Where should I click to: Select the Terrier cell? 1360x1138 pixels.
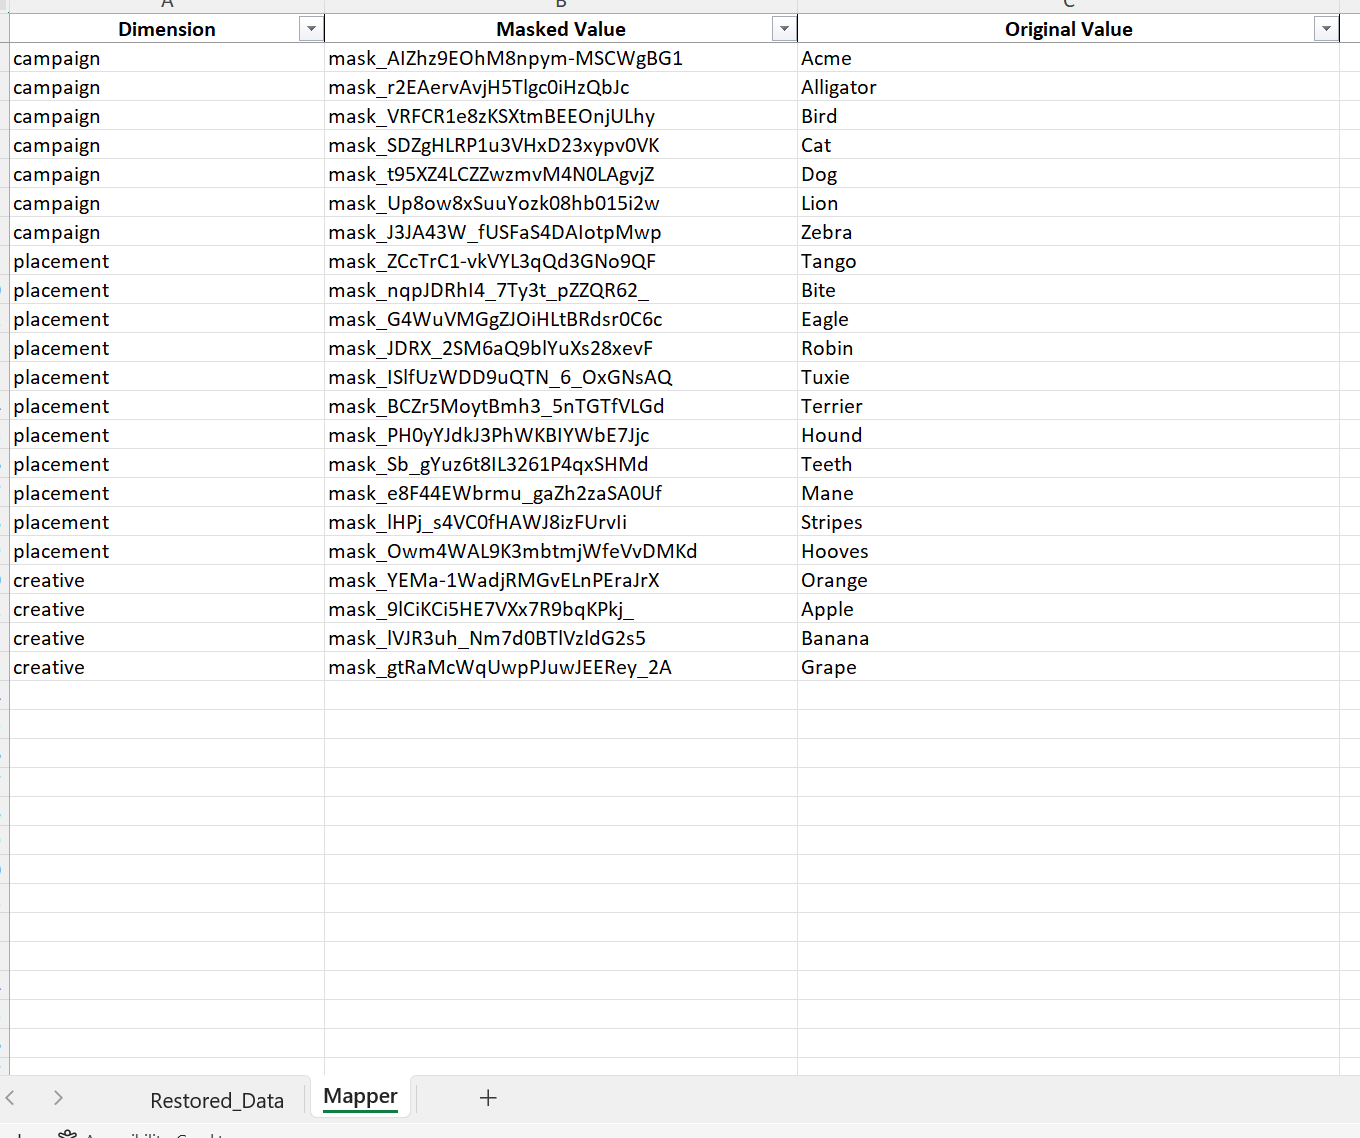click(x=1068, y=406)
